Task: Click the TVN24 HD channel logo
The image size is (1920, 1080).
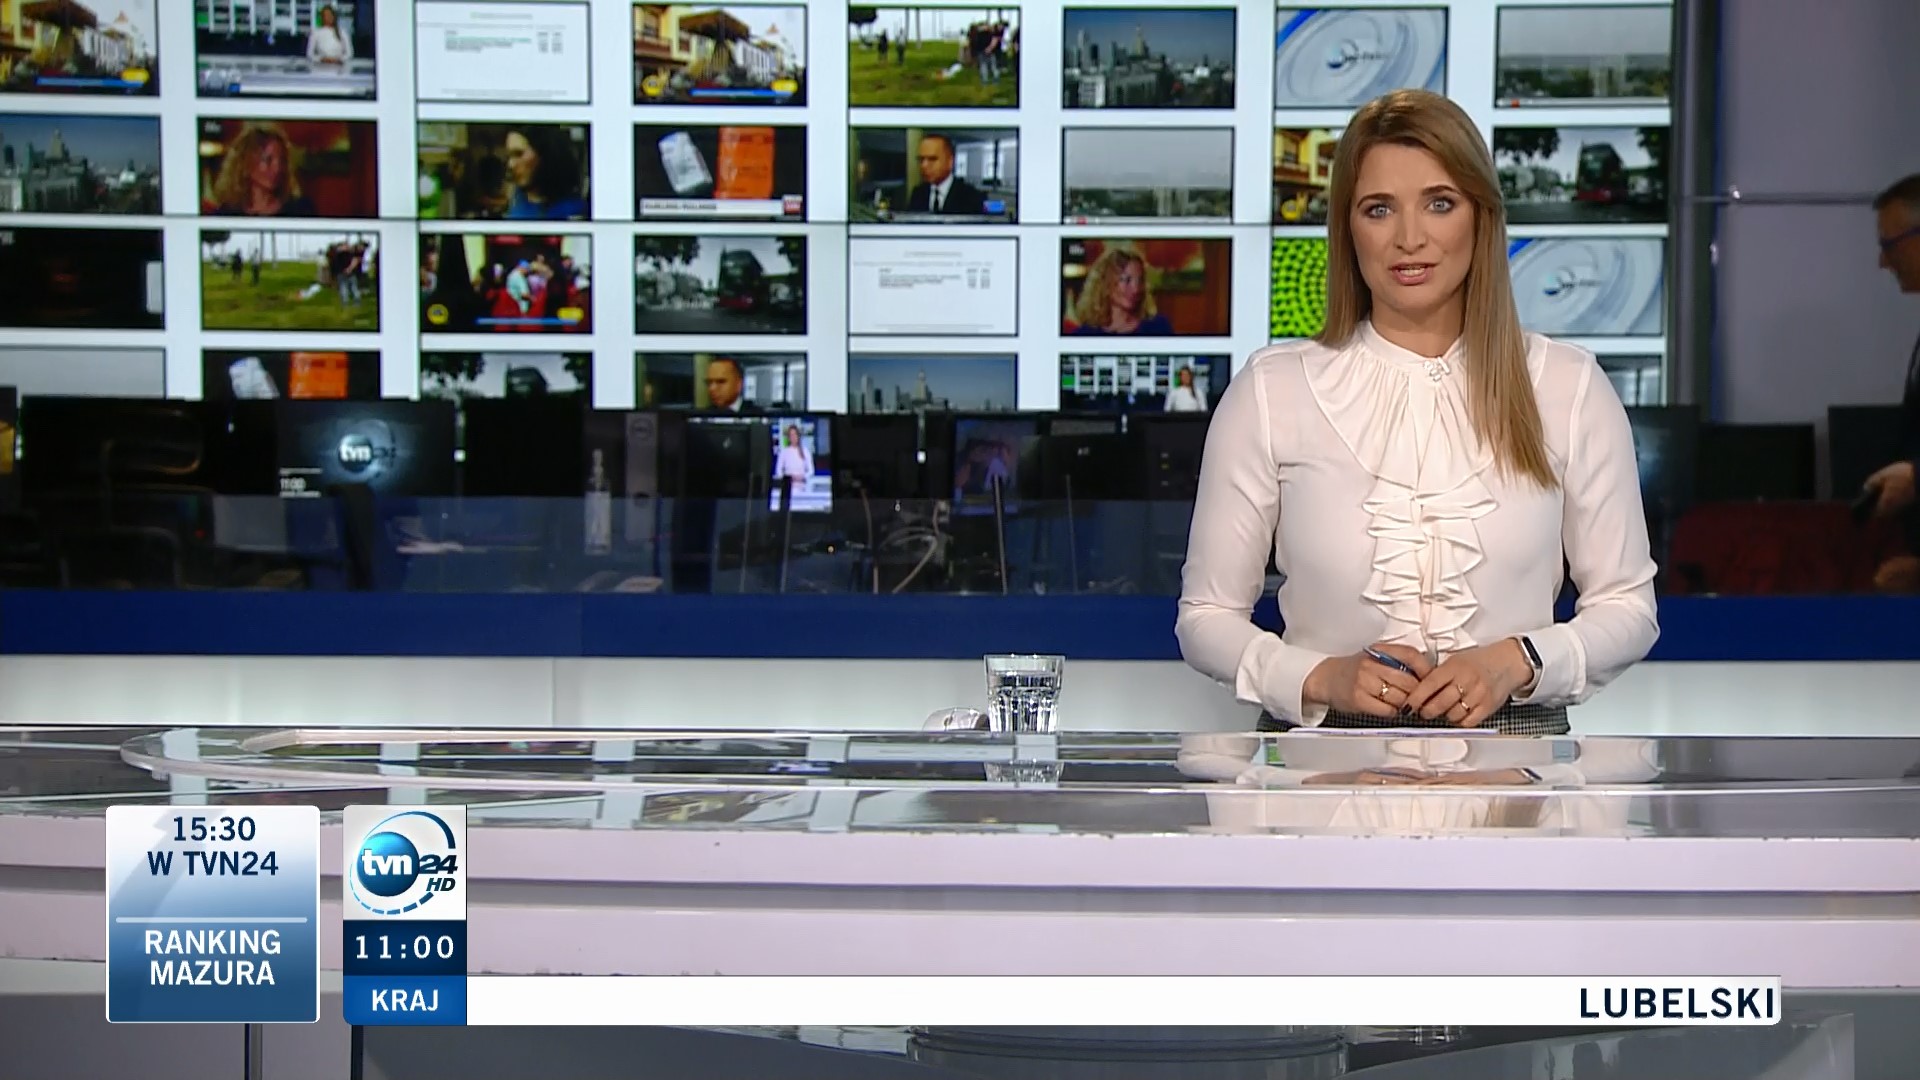Action: click(404, 863)
